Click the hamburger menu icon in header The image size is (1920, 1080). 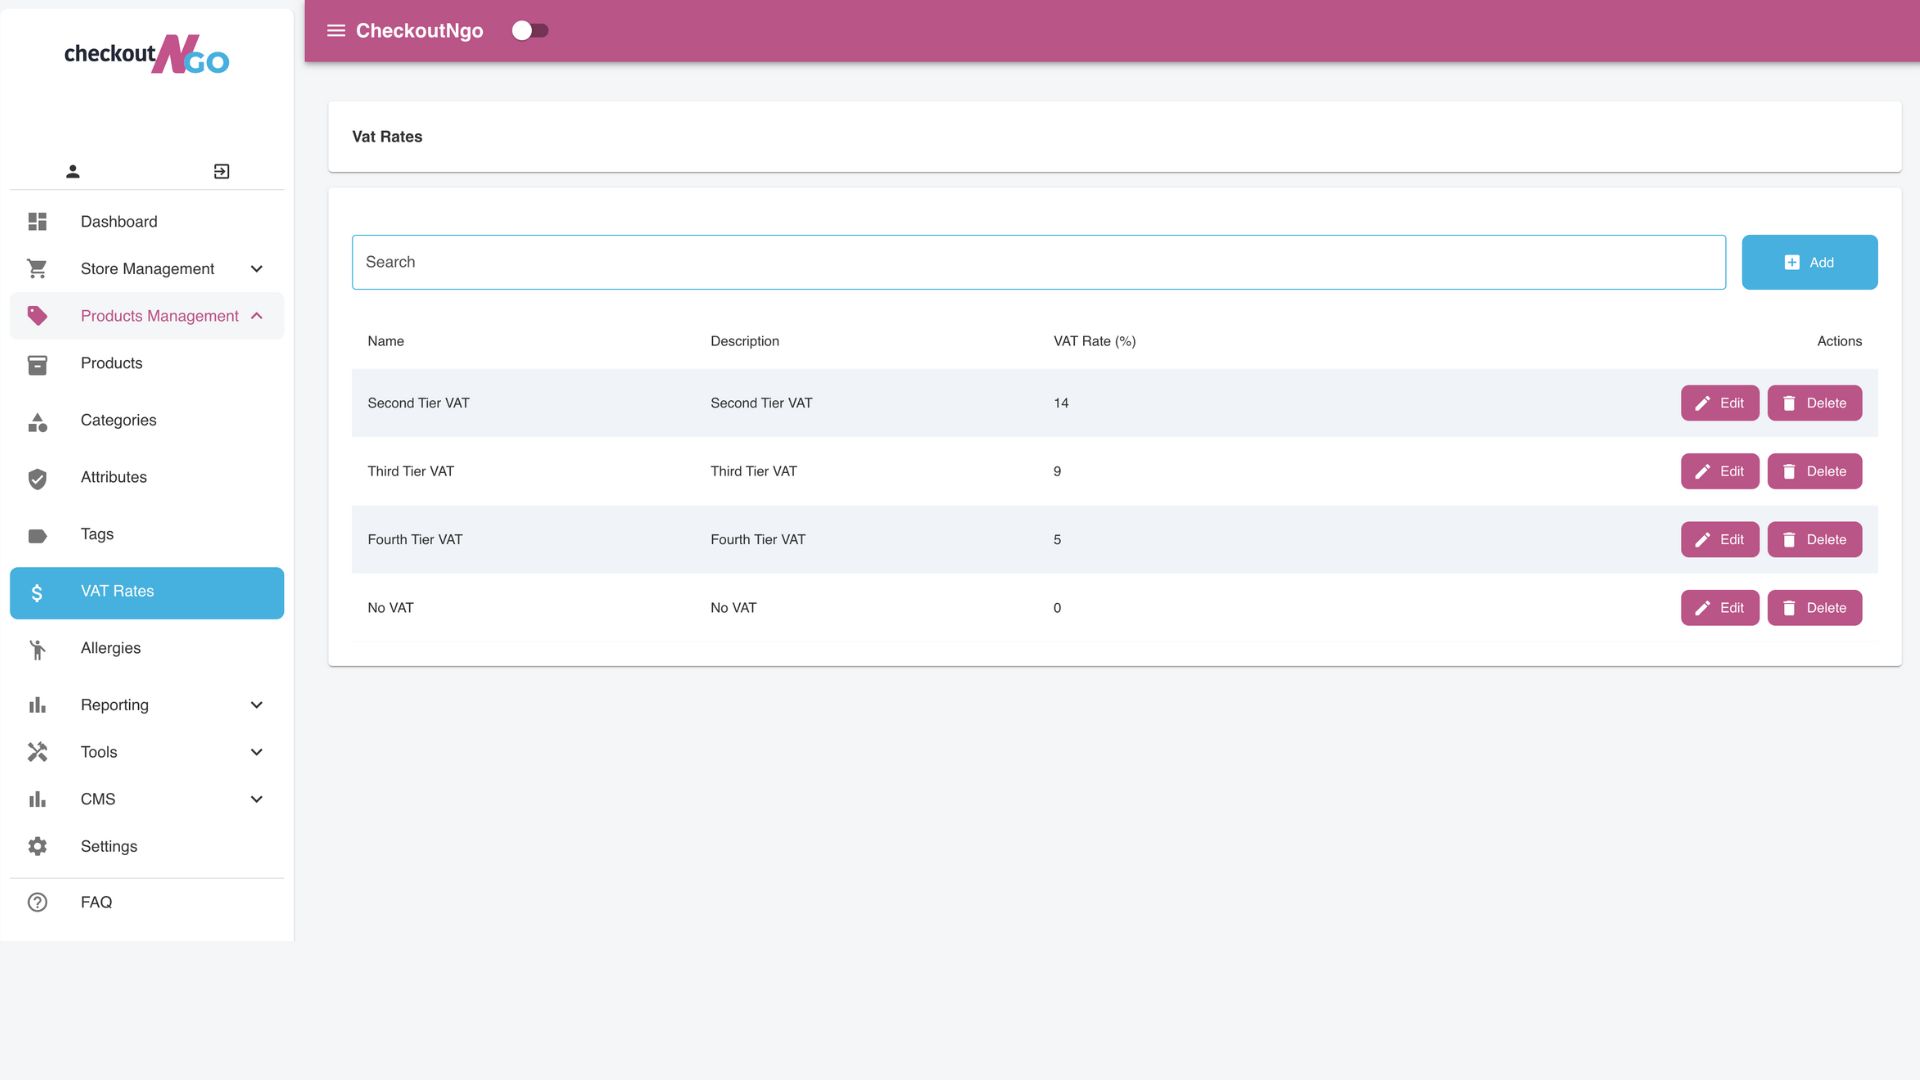click(x=336, y=31)
